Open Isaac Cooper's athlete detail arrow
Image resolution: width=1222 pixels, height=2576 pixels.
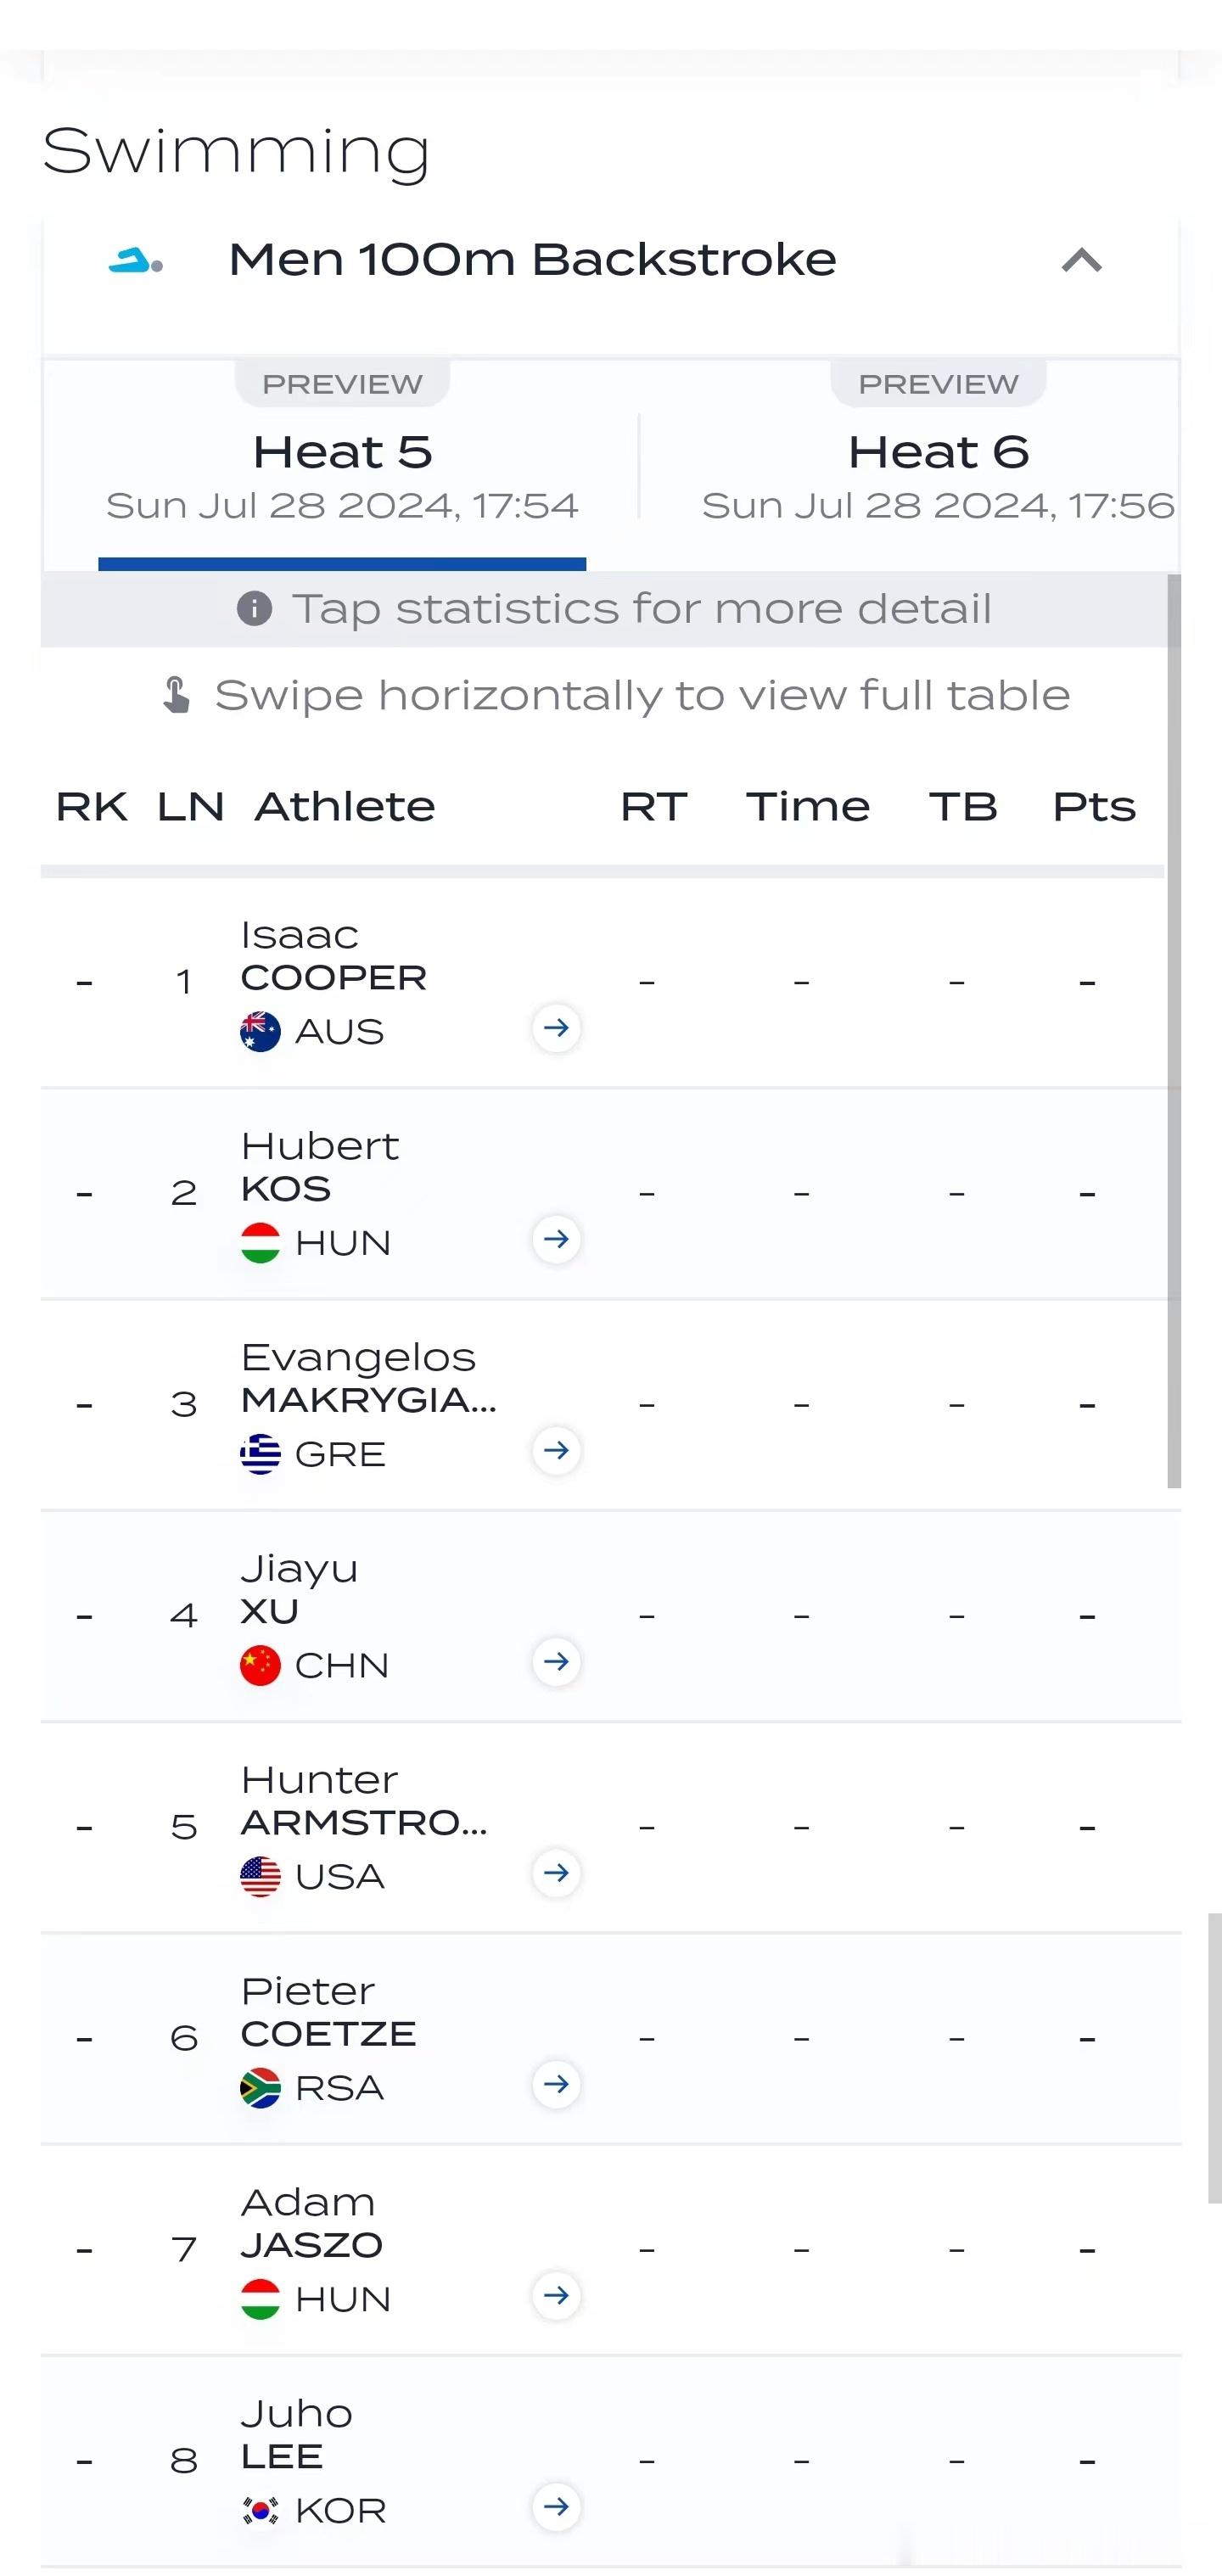(556, 1028)
